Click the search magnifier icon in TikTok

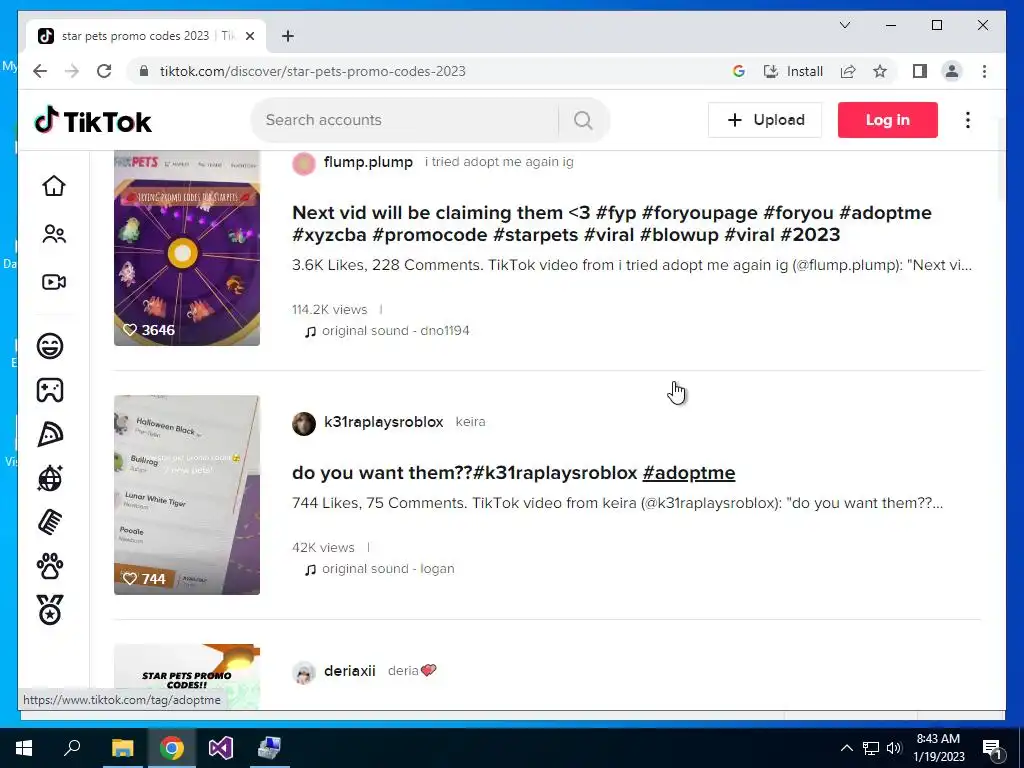point(583,120)
